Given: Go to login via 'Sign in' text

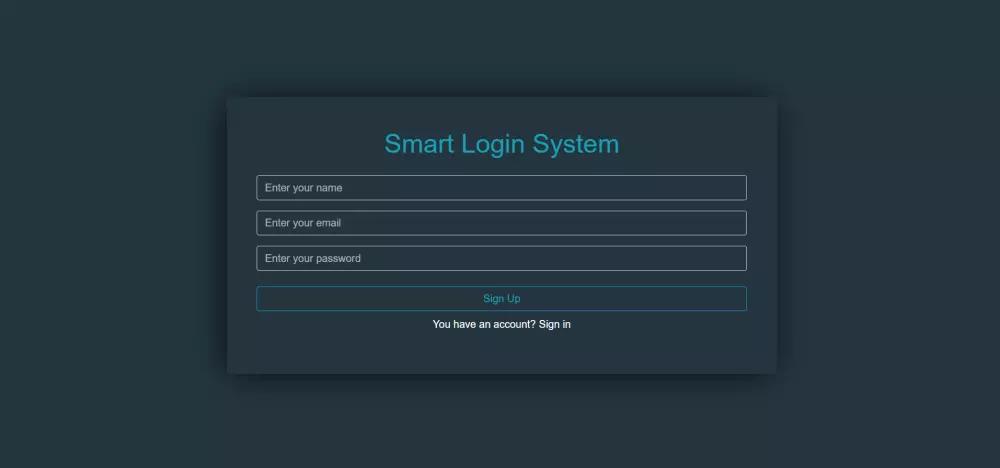Looking at the screenshot, I should click(x=554, y=325).
